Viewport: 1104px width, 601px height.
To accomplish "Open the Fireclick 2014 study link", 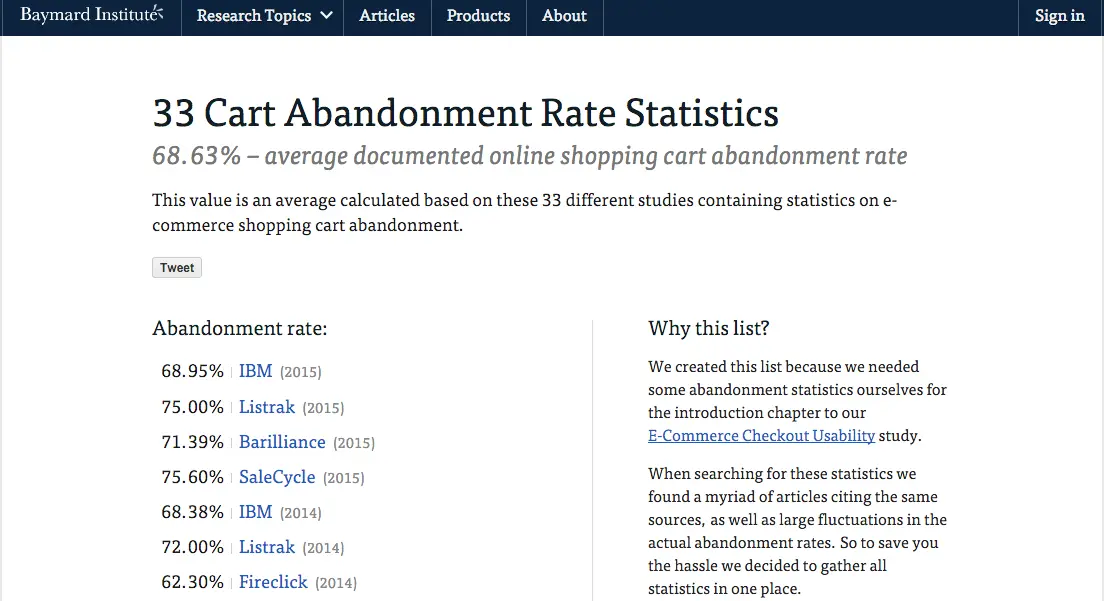I will click(x=273, y=582).
